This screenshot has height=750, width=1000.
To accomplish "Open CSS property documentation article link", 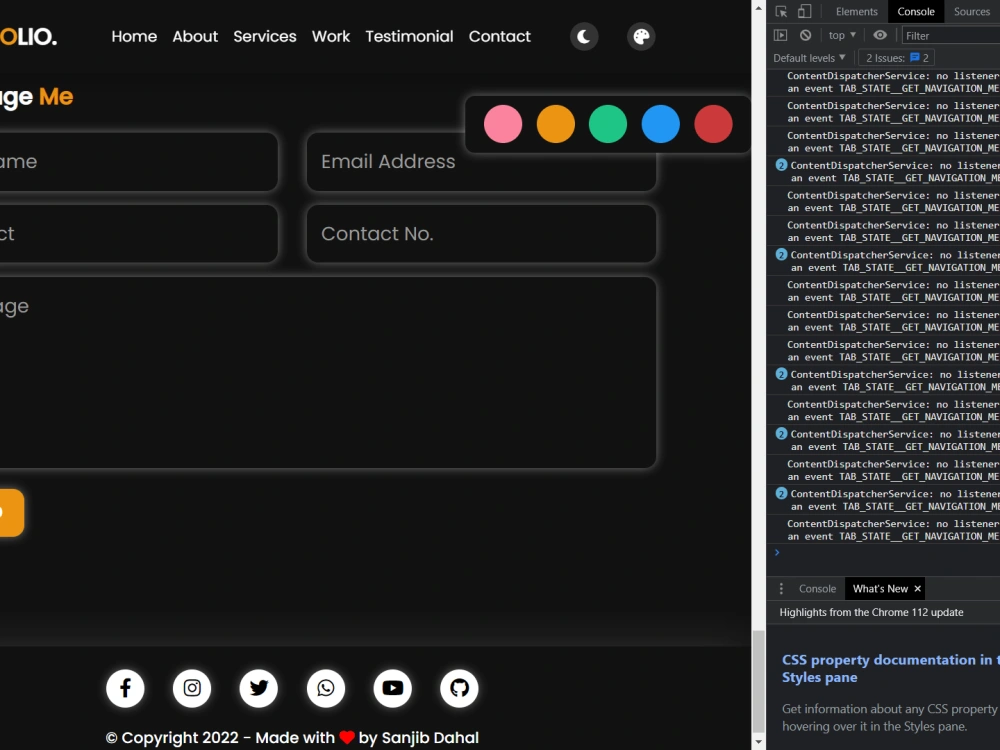I will 890,668.
